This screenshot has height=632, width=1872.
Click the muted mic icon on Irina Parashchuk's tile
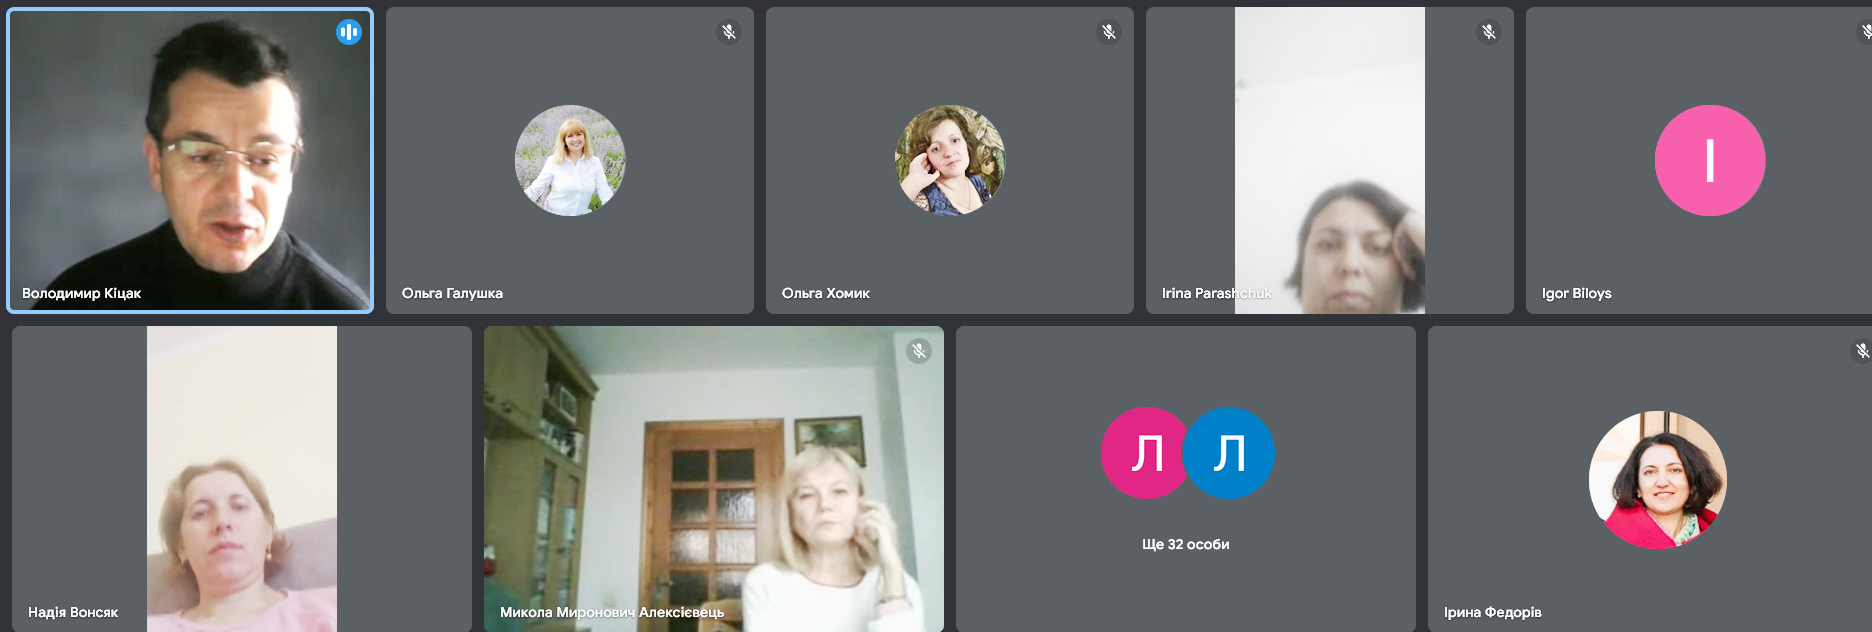[1489, 32]
